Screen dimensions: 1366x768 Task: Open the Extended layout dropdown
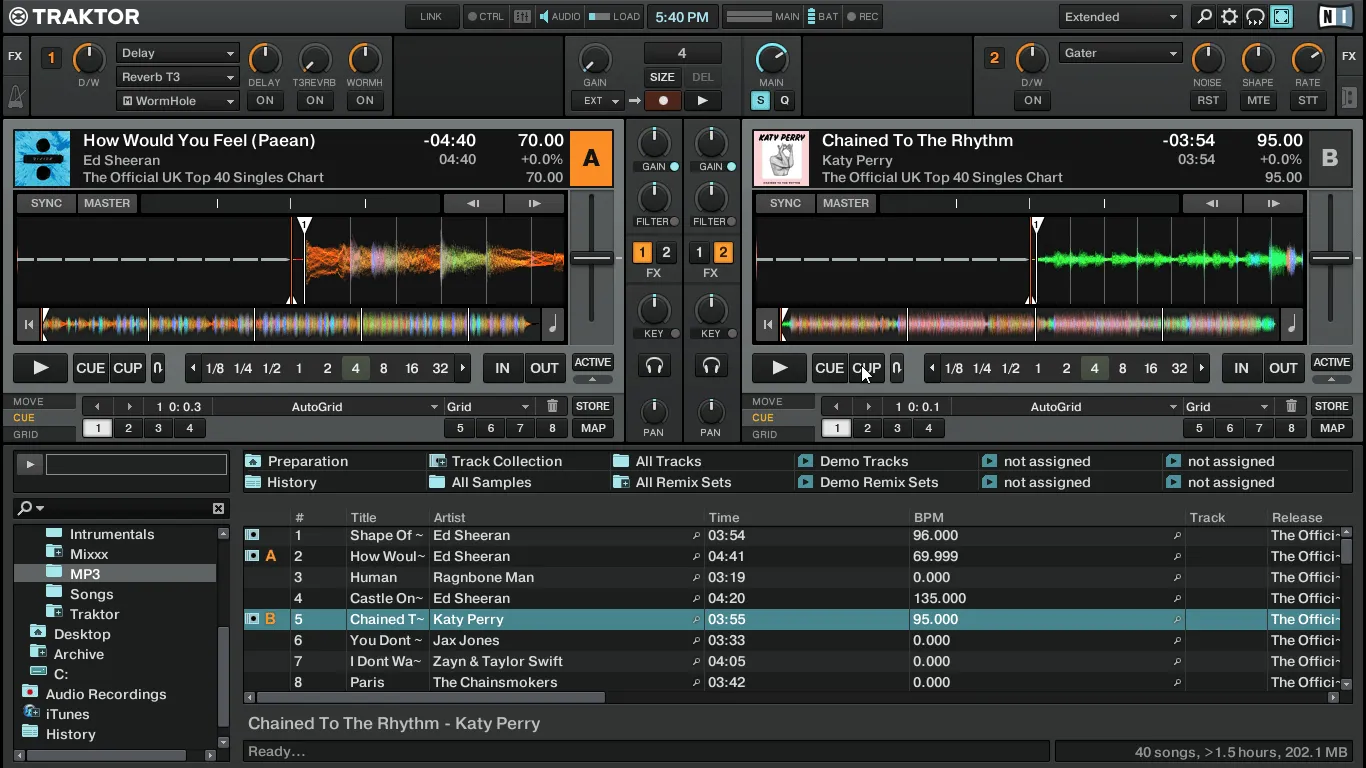pos(1119,17)
